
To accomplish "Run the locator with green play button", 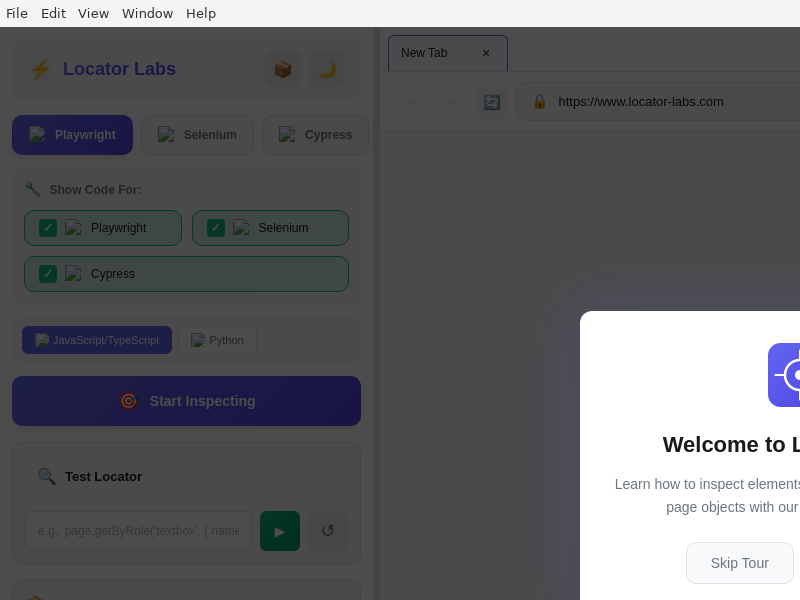I will 280,531.
